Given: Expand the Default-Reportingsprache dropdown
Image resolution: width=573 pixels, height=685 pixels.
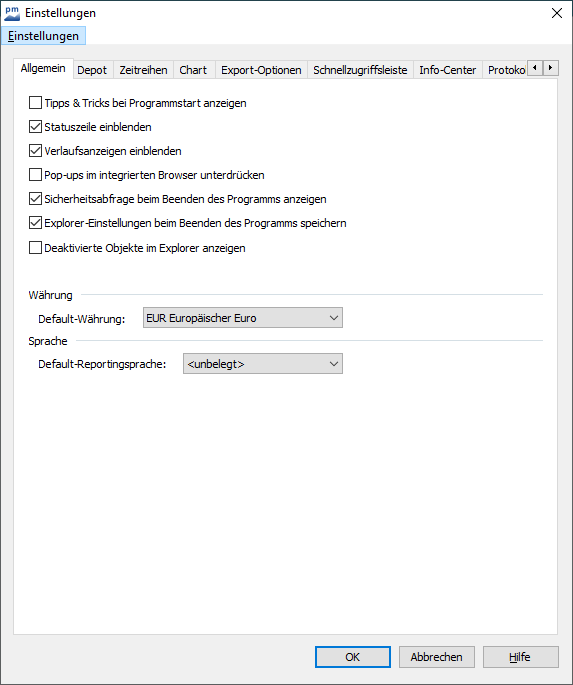Looking at the screenshot, I should [x=263, y=363].
